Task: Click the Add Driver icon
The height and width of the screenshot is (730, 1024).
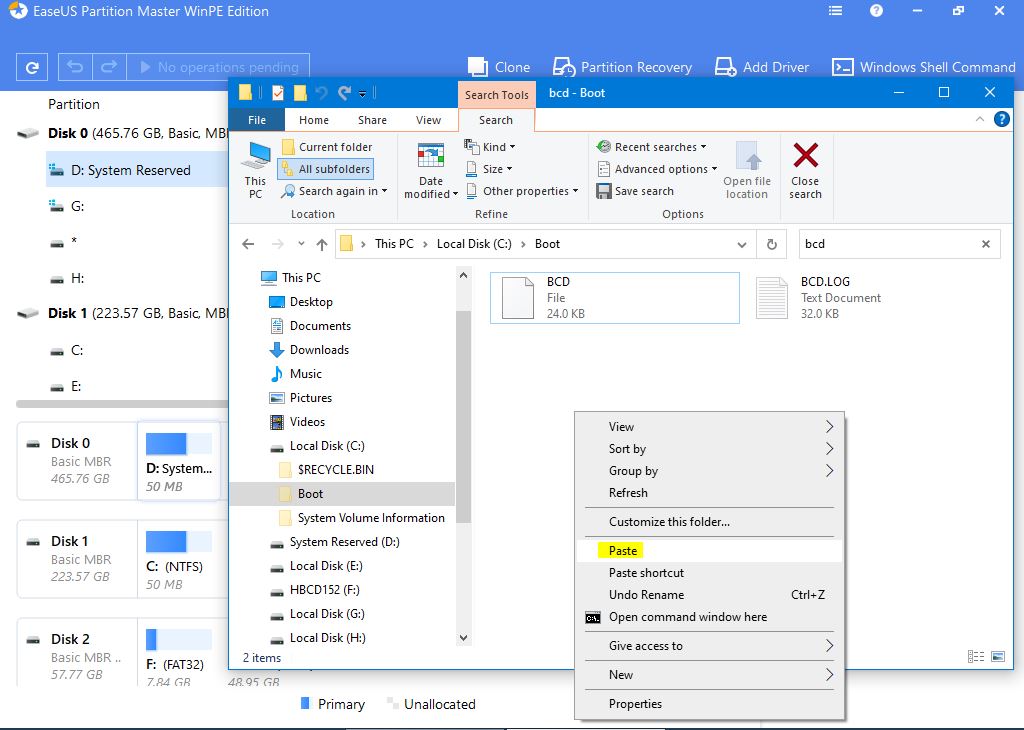Action: (x=726, y=67)
